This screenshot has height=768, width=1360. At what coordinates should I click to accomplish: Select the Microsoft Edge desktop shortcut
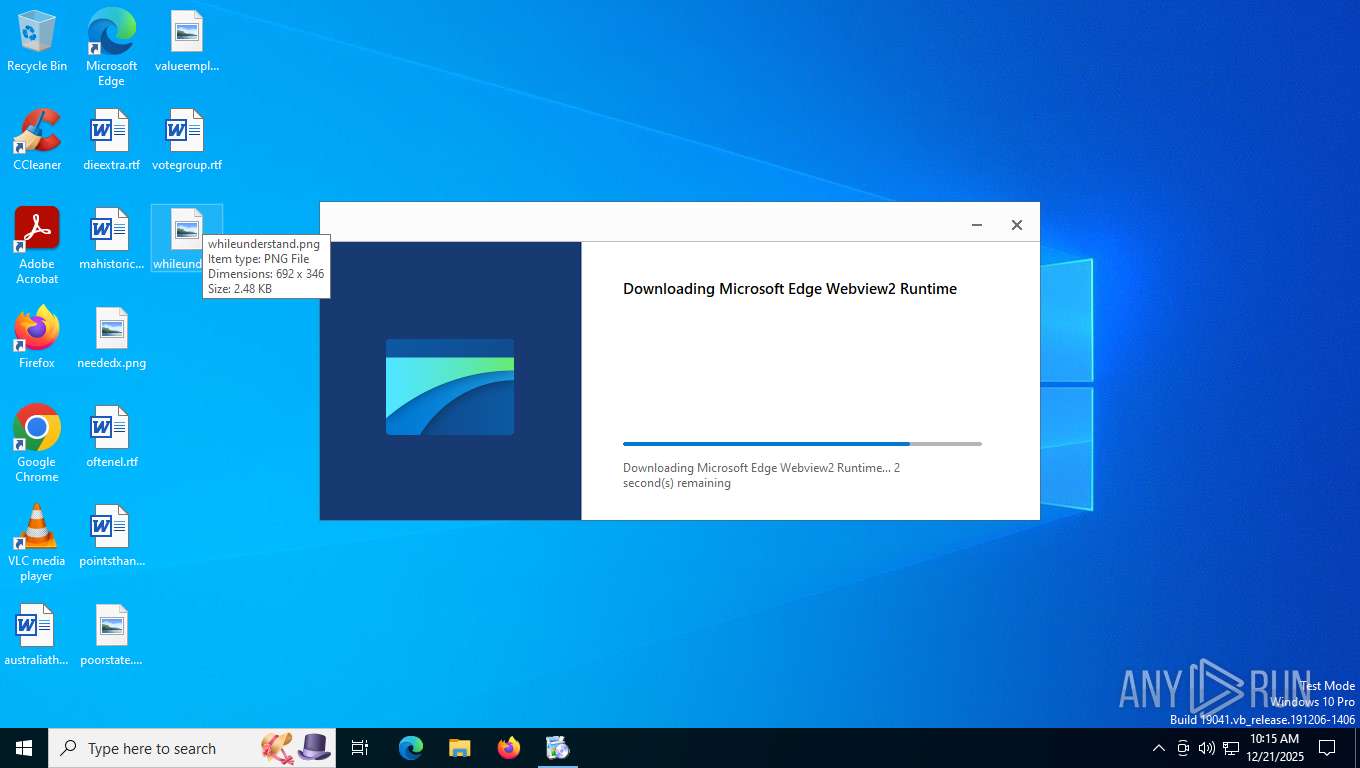pyautogui.click(x=111, y=47)
